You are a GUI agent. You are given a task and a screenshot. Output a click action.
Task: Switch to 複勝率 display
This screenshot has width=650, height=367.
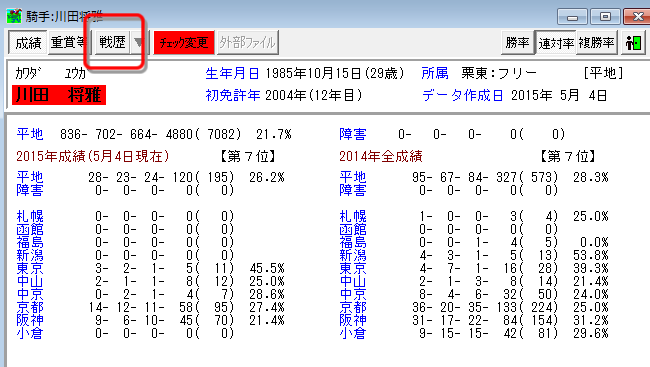point(596,43)
